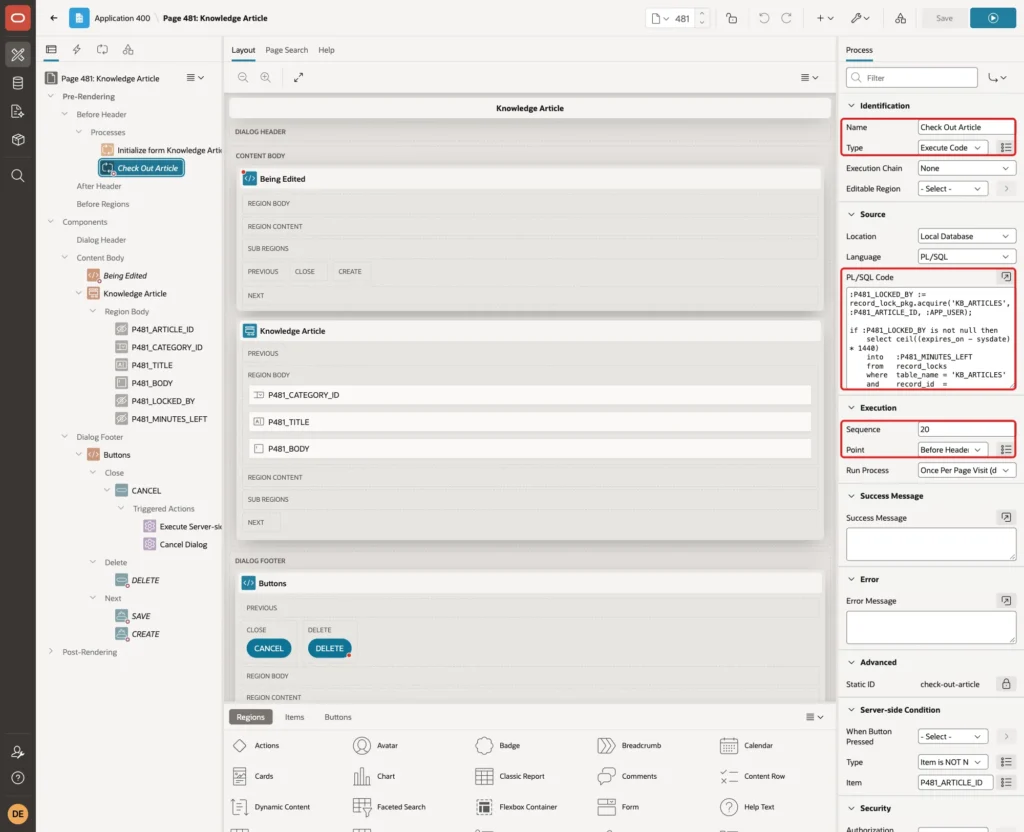Switch to the Processing tab
The image size is (1024, 832).
pyautogui.click(x=103, y=50)
